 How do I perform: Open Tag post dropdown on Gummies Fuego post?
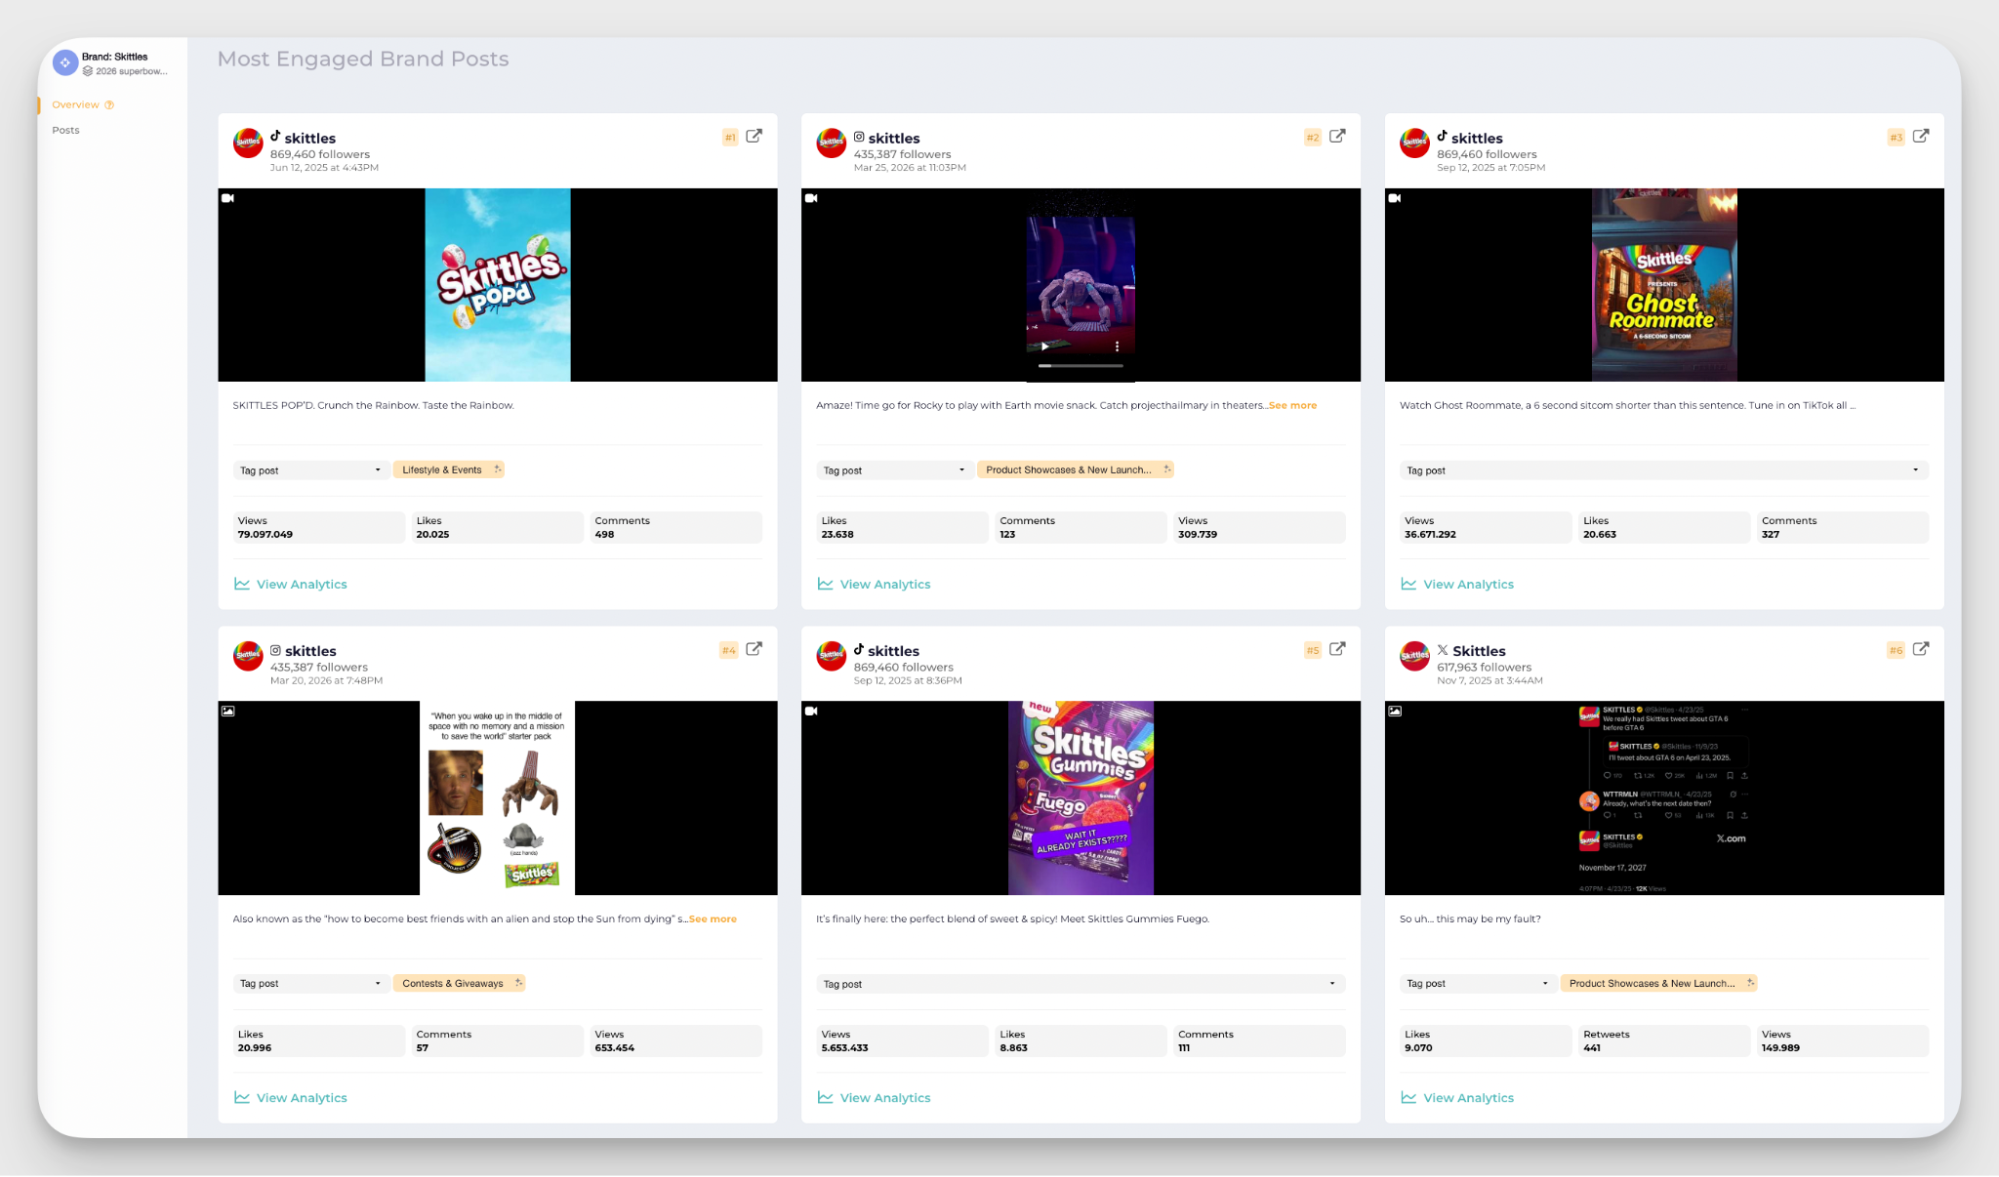point(1080,984)
